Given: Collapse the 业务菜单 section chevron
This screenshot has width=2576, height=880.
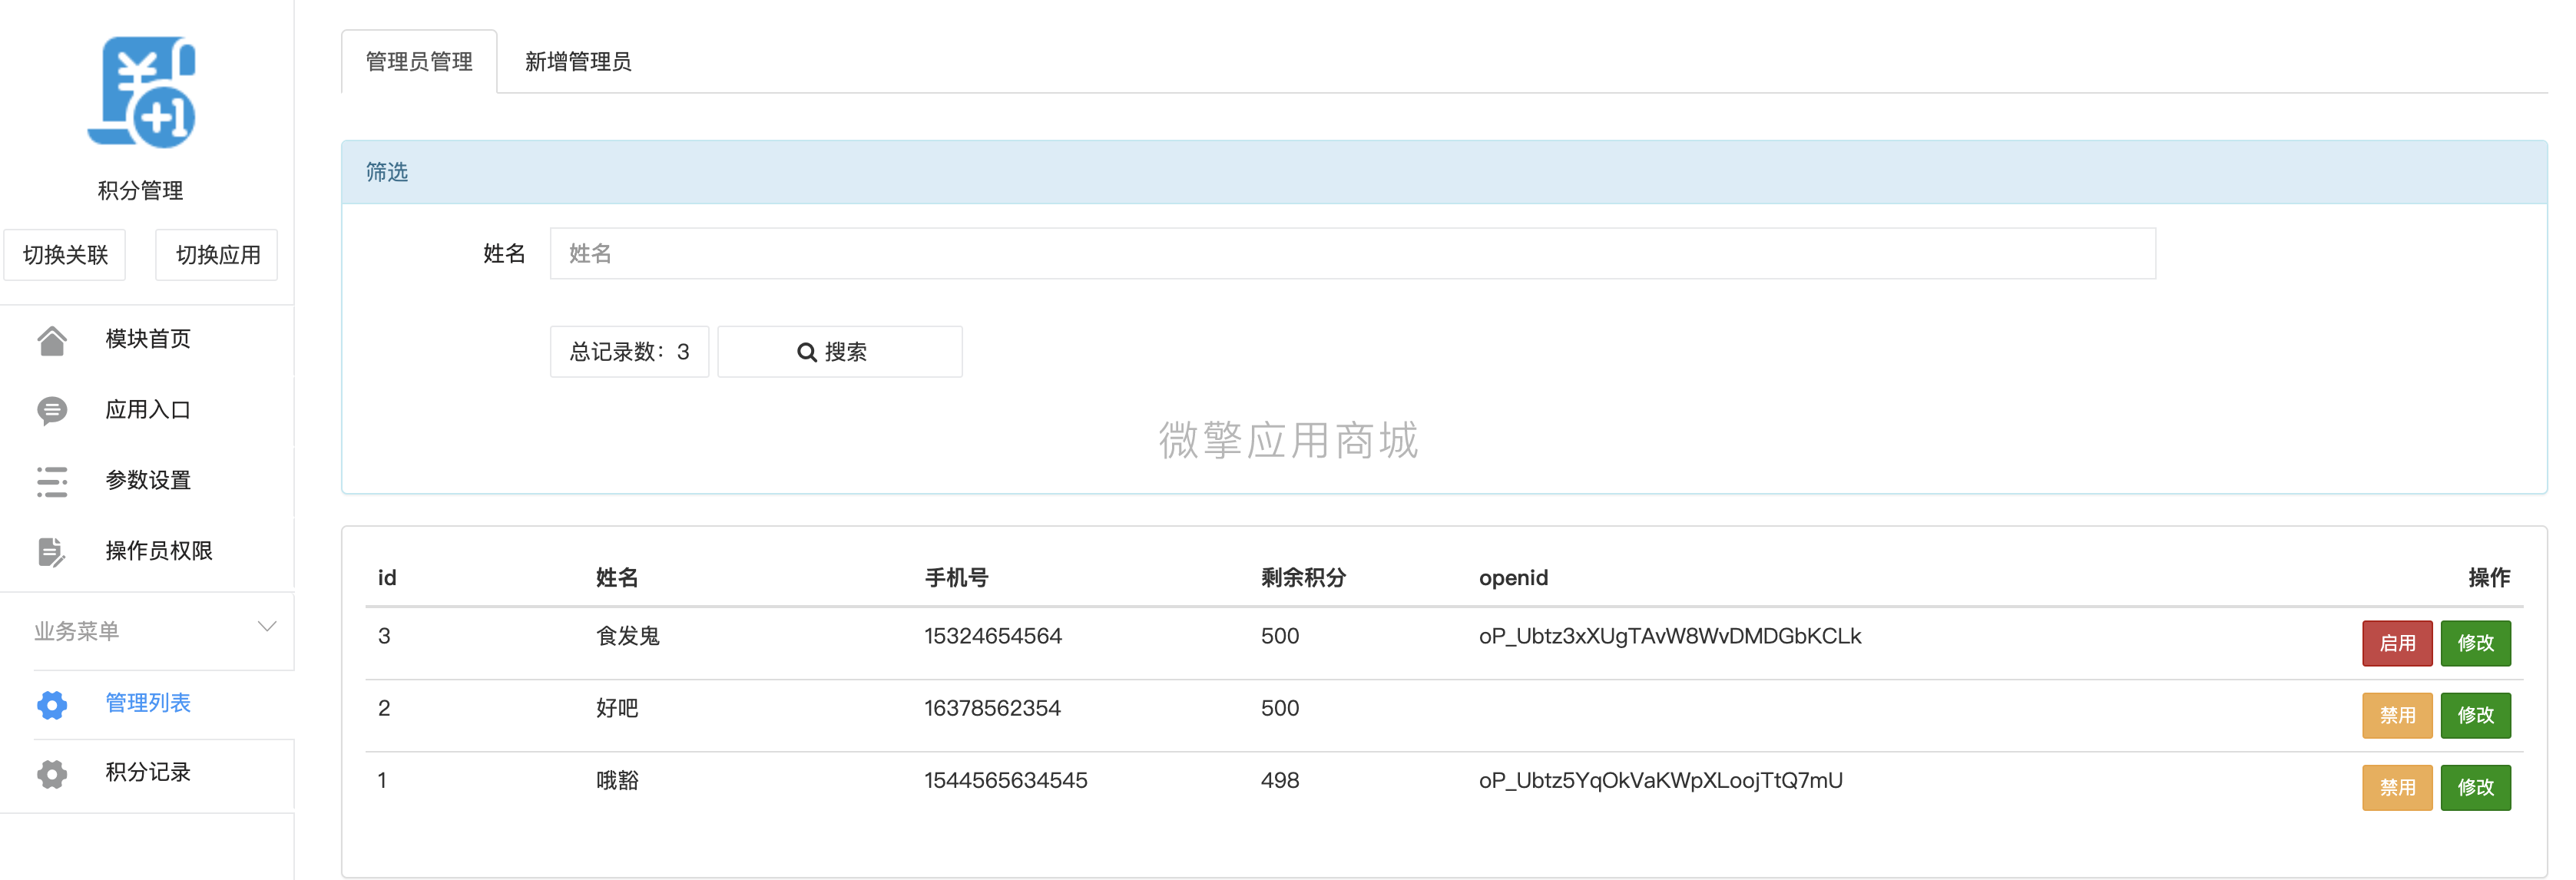Looking at the screenshot, I should (x=267, y=627).
